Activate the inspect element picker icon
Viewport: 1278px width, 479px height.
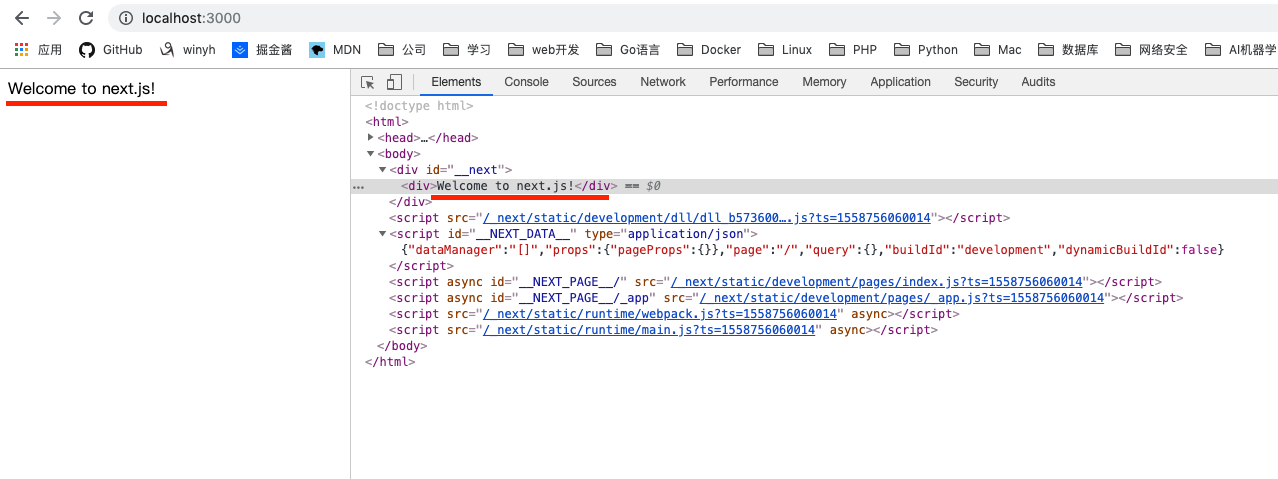coord(368,82)
